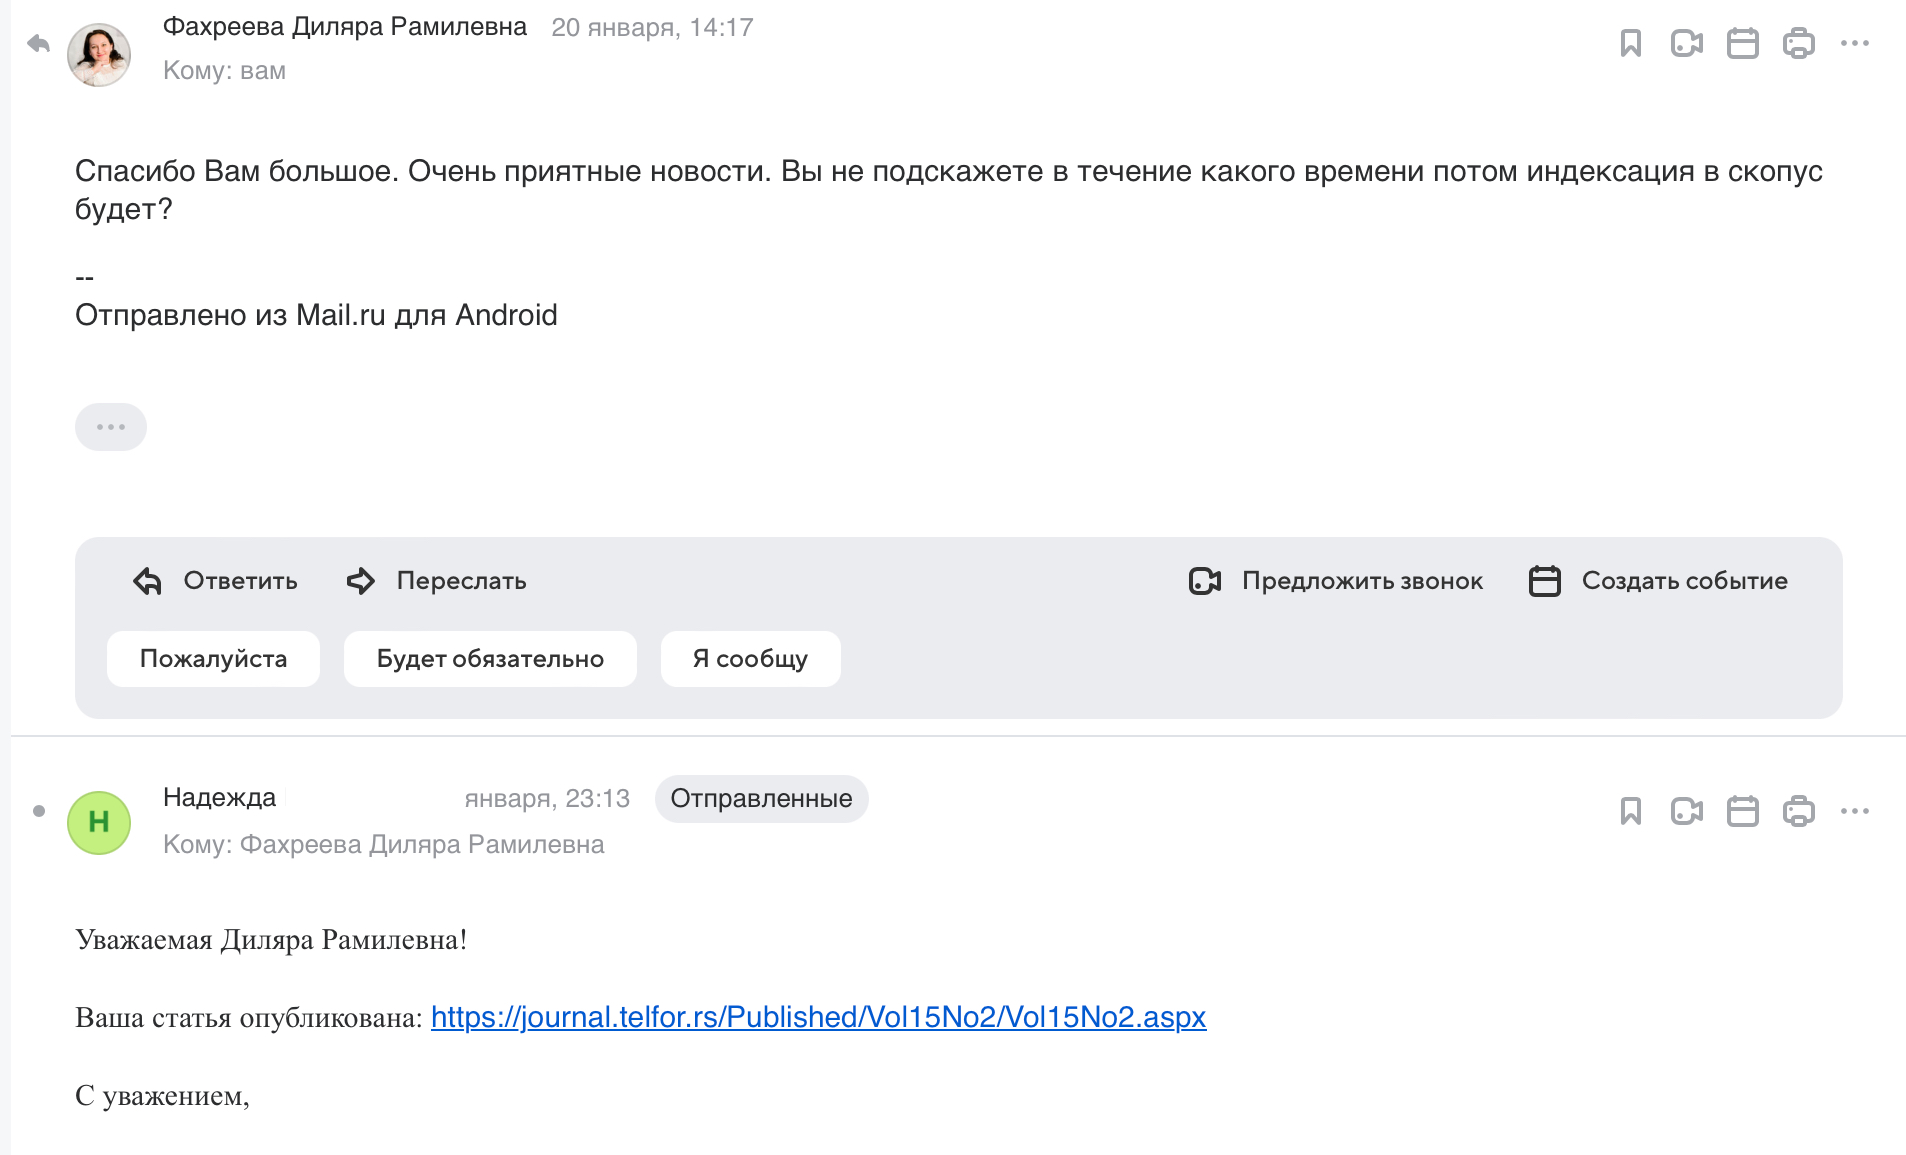Print the email from Фахреева Диляра
Screen dimensions: 1906x1155
(1799, 43)
